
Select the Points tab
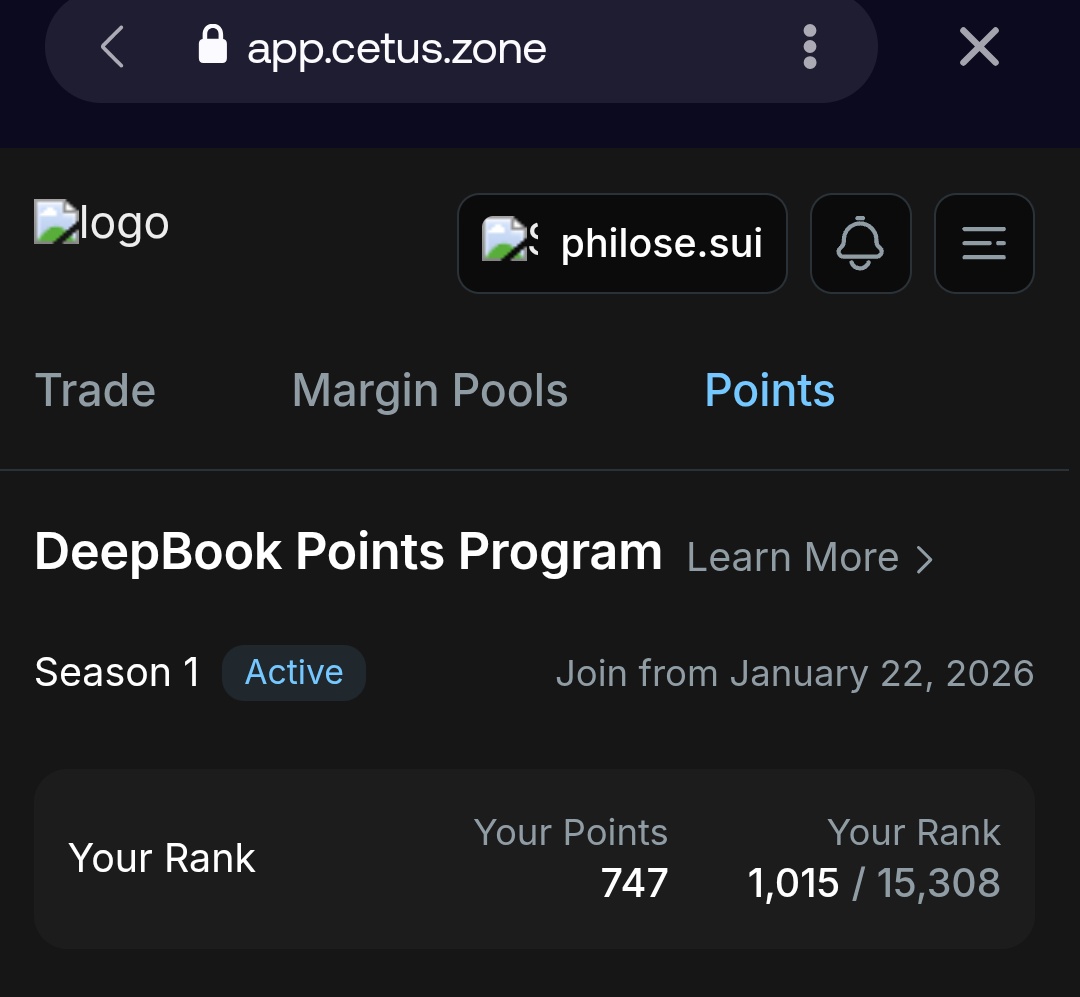770,390
